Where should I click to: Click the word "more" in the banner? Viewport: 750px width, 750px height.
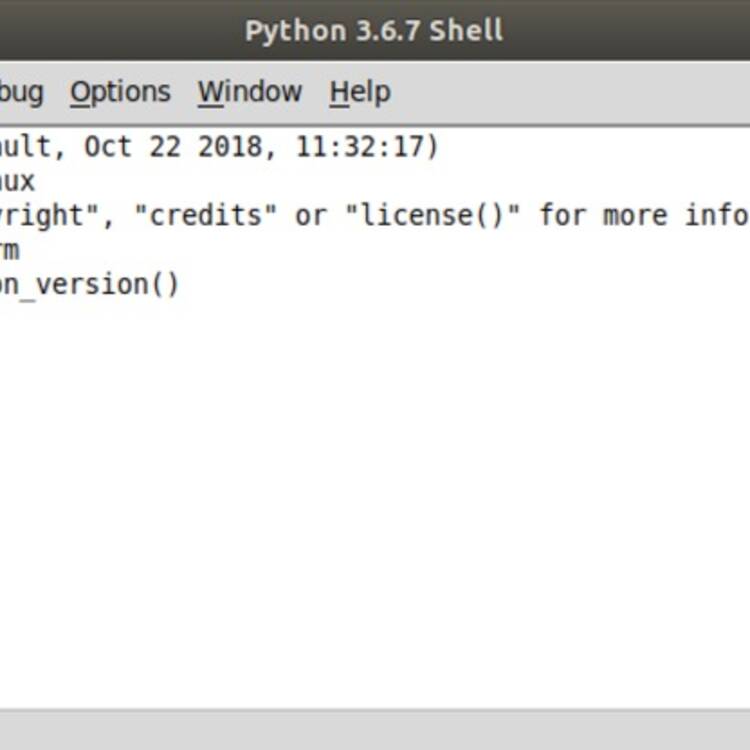click(x=635, y=215)
